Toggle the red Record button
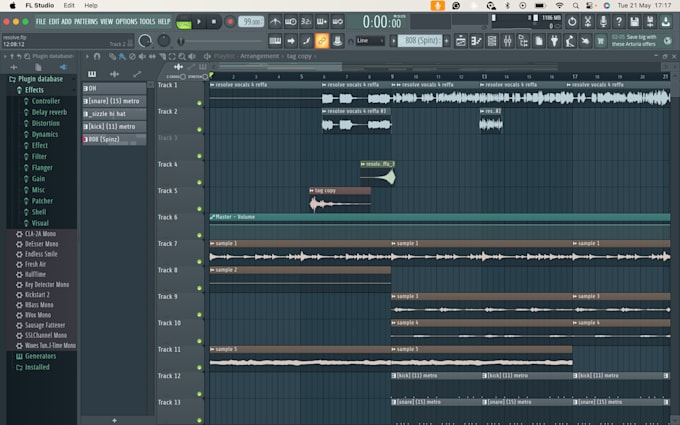 coord(230,22)
